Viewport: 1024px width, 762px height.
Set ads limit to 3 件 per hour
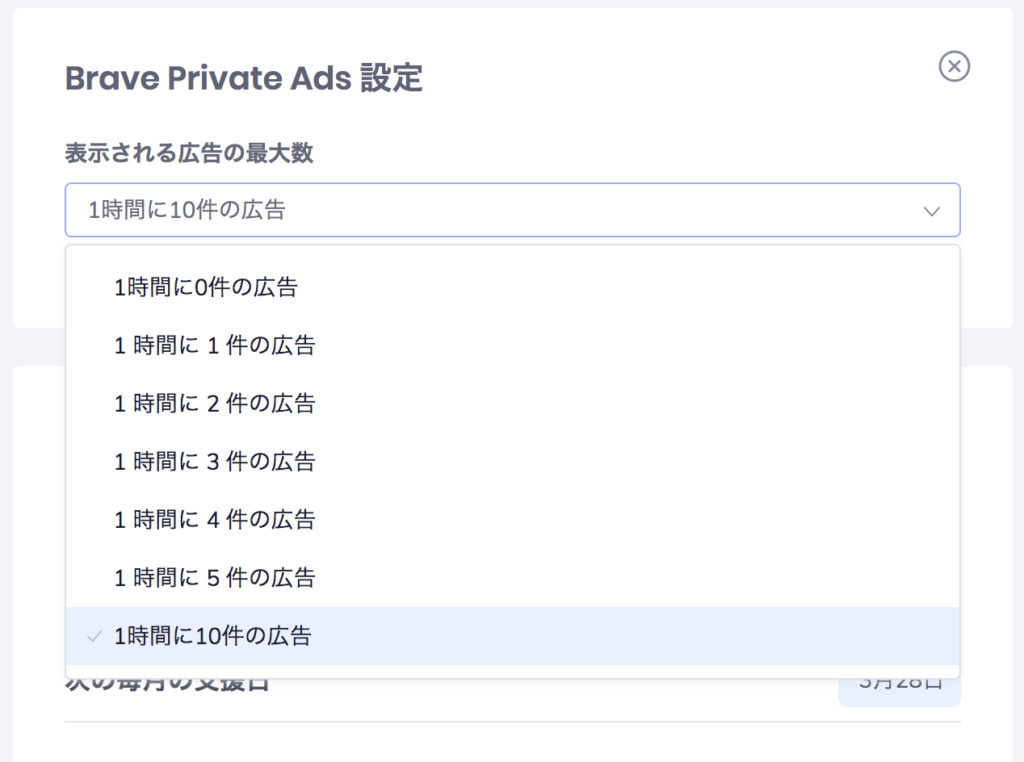(x=512, y=461)
